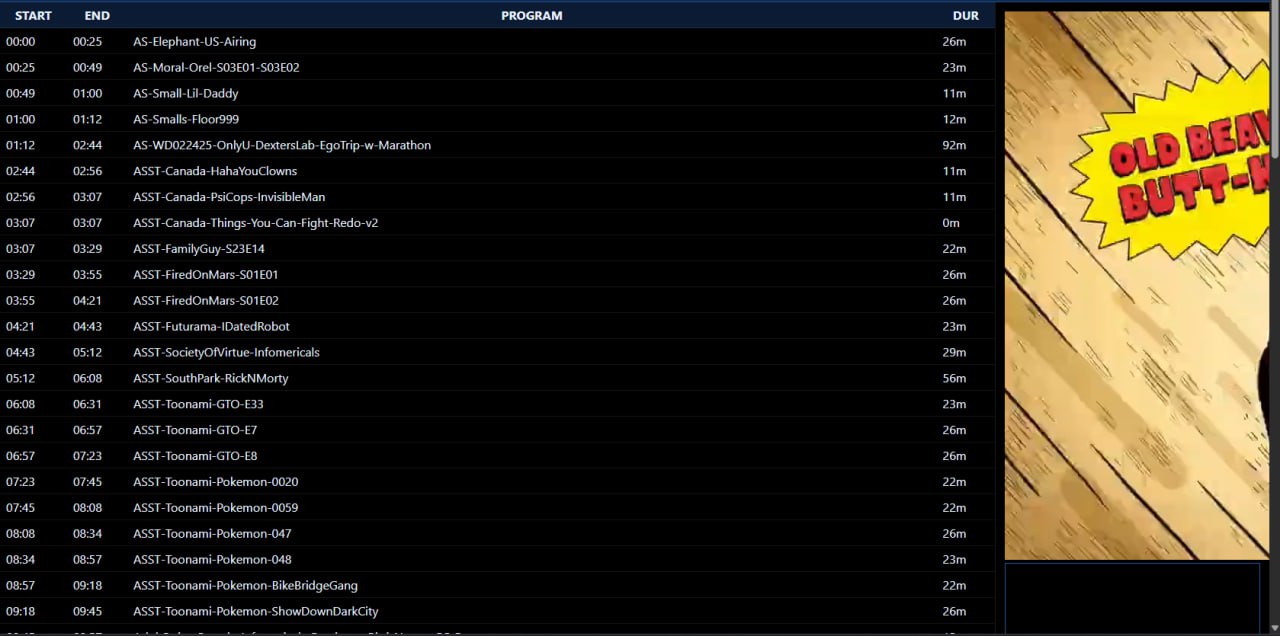Choose the ASST-Toonami-GTO-E33 row

pyautogui.click(x=198, y=405)
